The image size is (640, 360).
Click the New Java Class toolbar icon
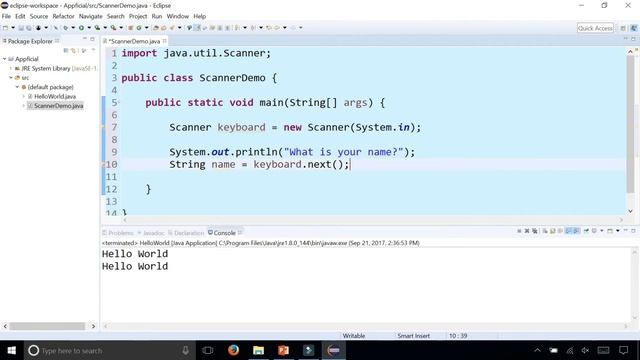click(x=139, y=28)
